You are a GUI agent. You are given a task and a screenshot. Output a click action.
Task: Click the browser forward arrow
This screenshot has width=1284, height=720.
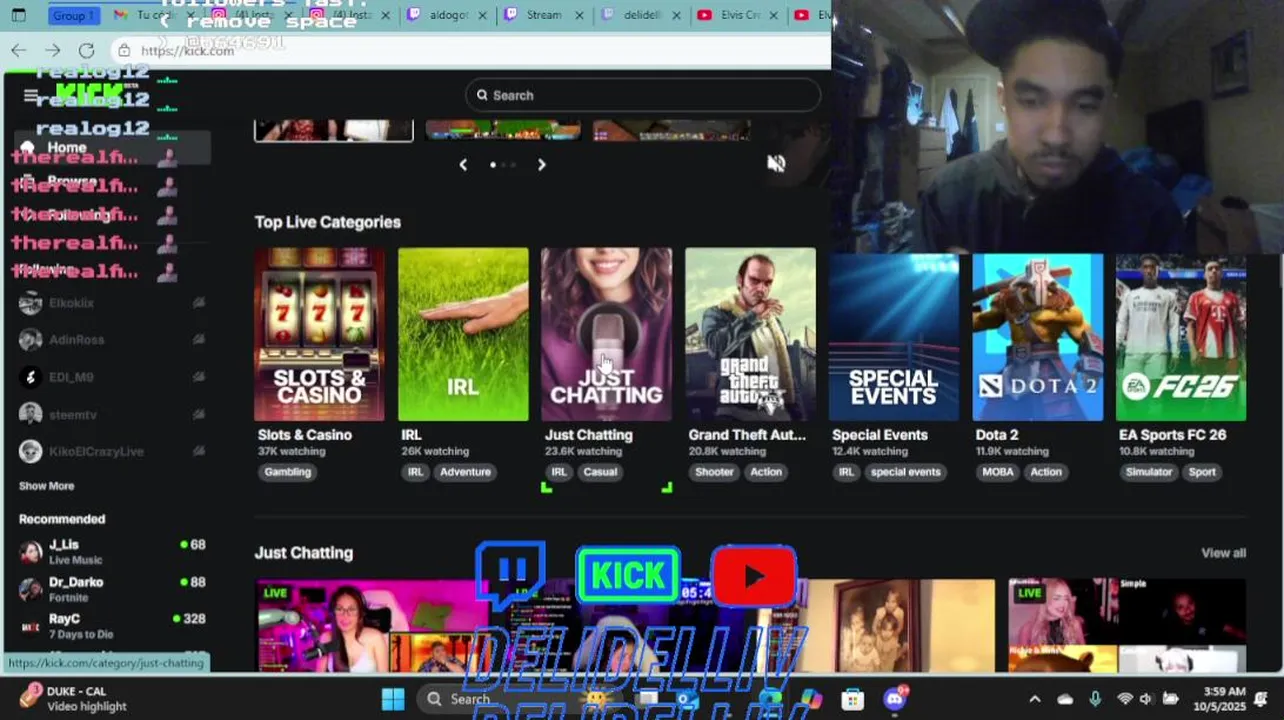(x=53, y=50)
